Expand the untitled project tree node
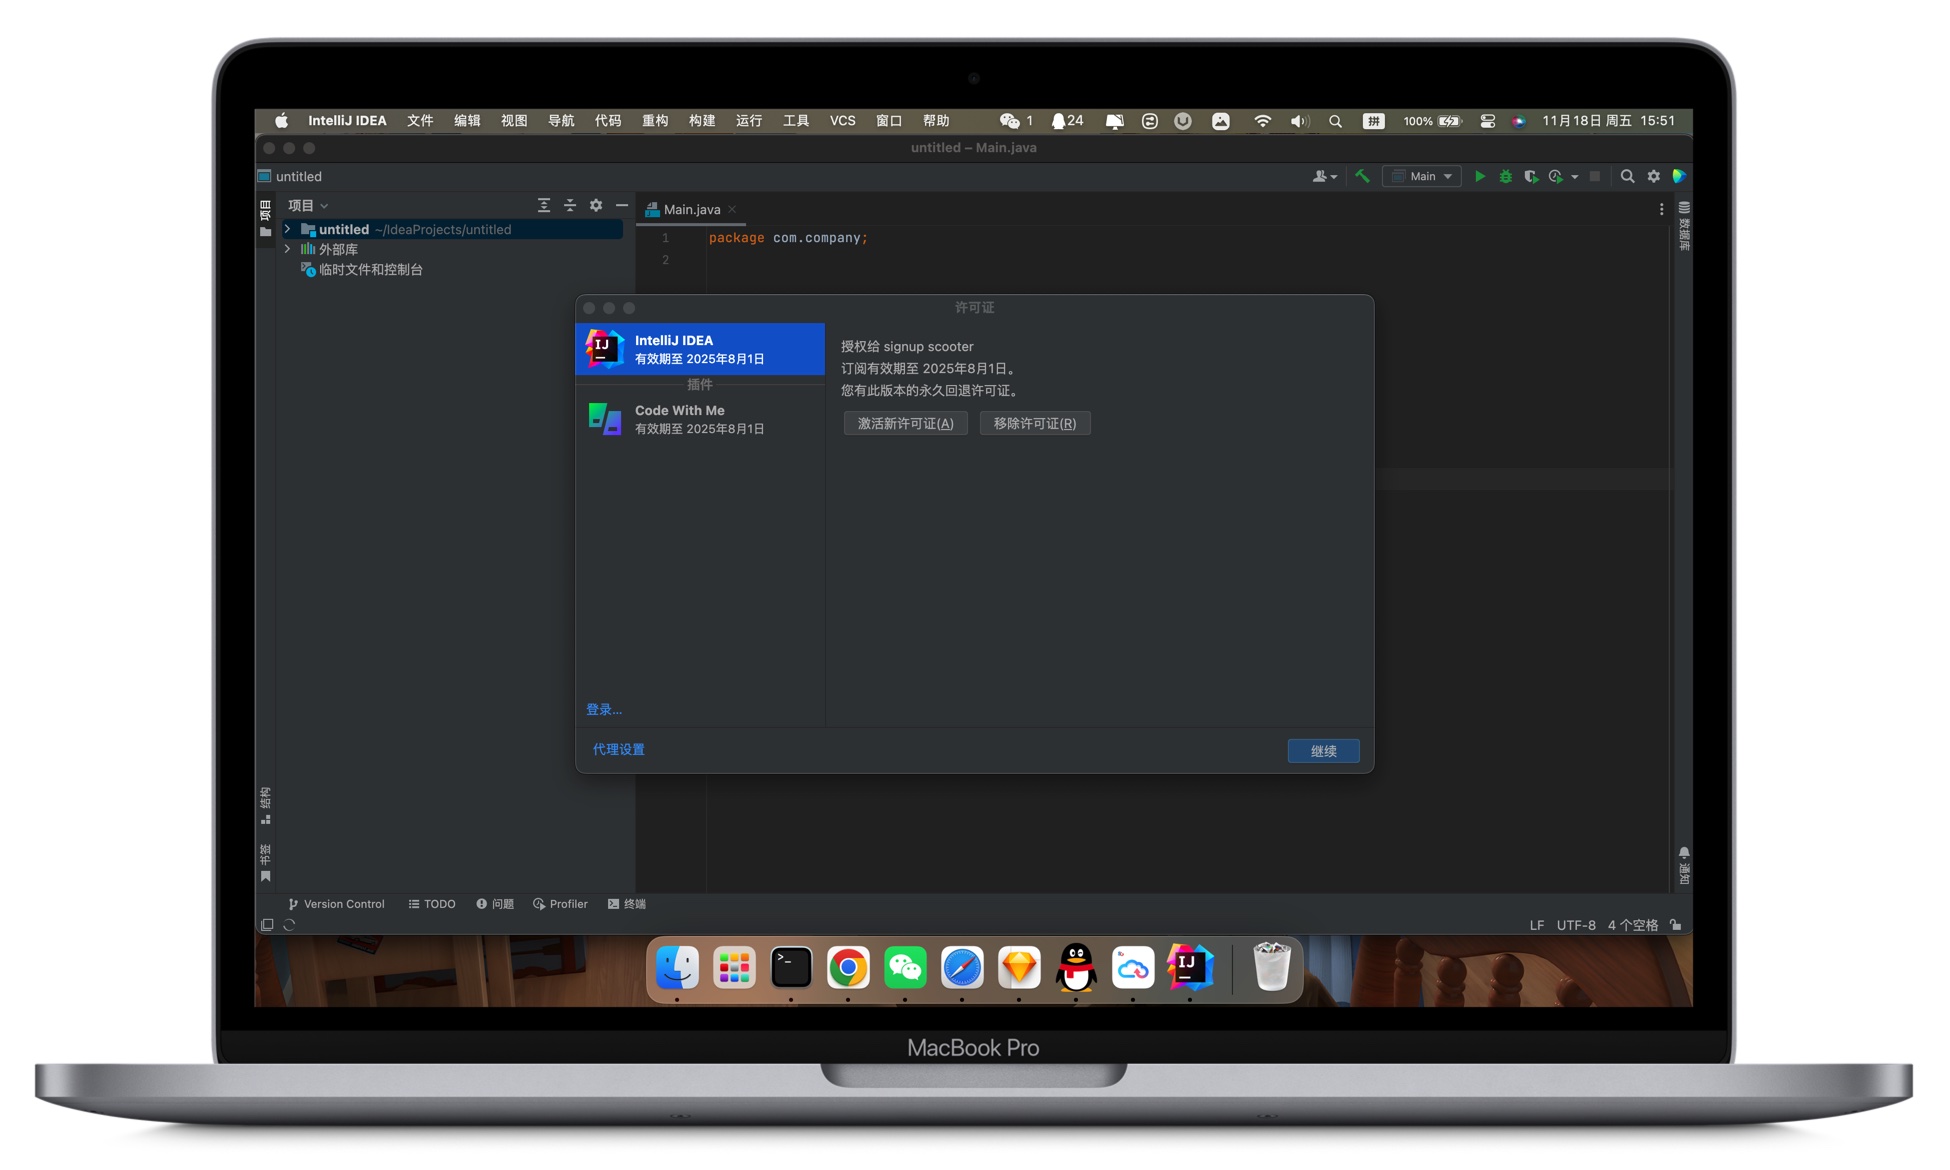This screenshot has height=1170, width=1950. pyautogui.click(x=288, y=229)
